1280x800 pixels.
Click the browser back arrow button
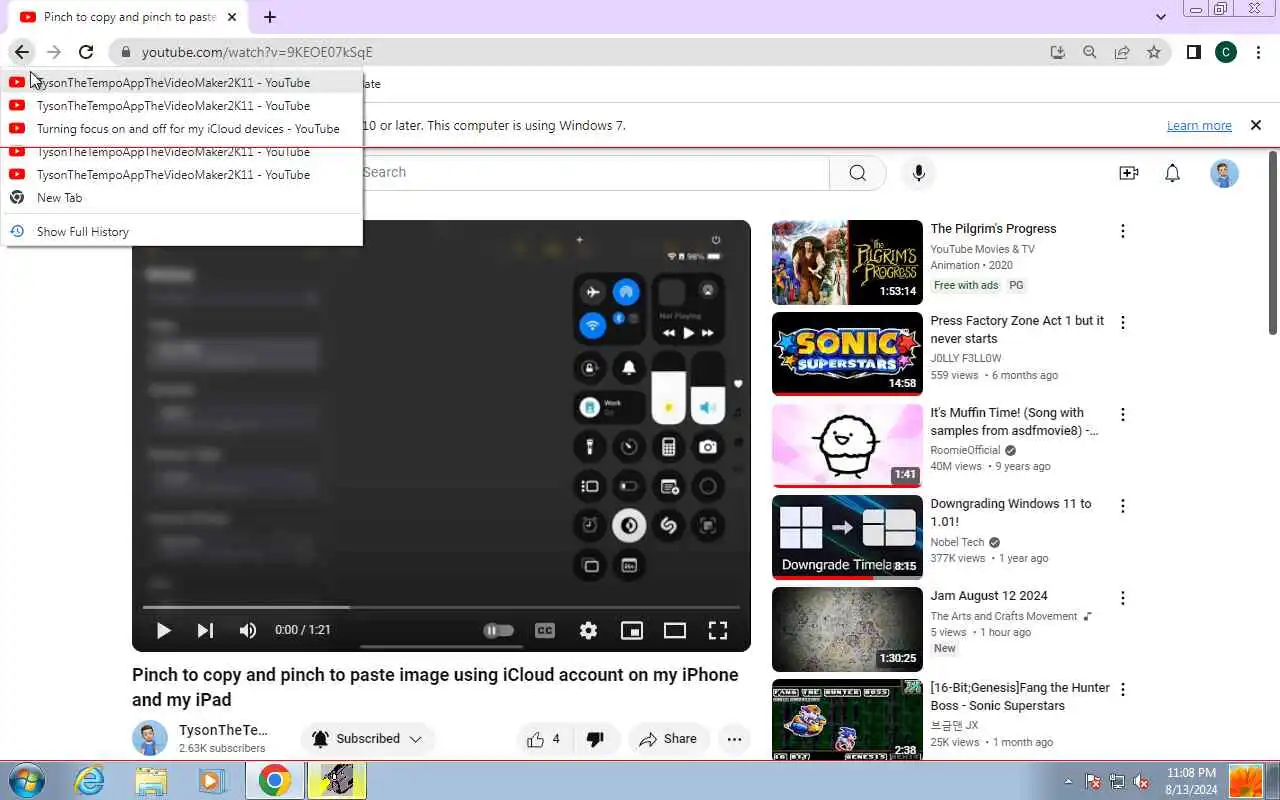click(22, 52)
